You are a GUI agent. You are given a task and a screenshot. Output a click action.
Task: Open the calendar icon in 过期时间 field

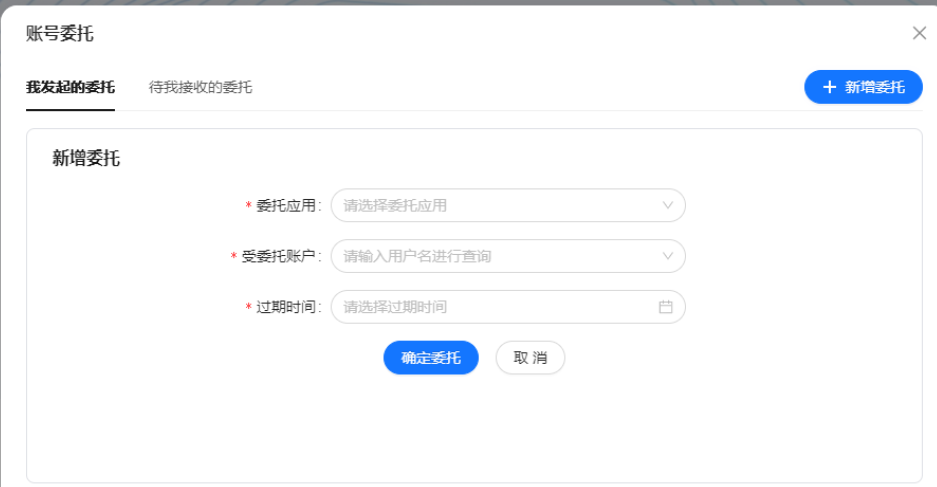(x=666, y=307)
